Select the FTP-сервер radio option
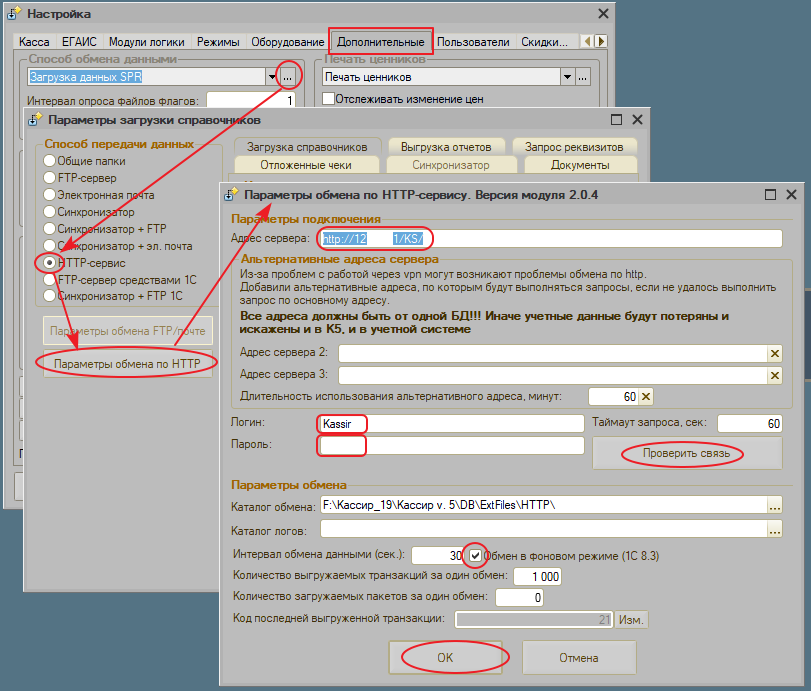Image resolution: width=811 pixels, height=691 pixels. pos(47,177)
